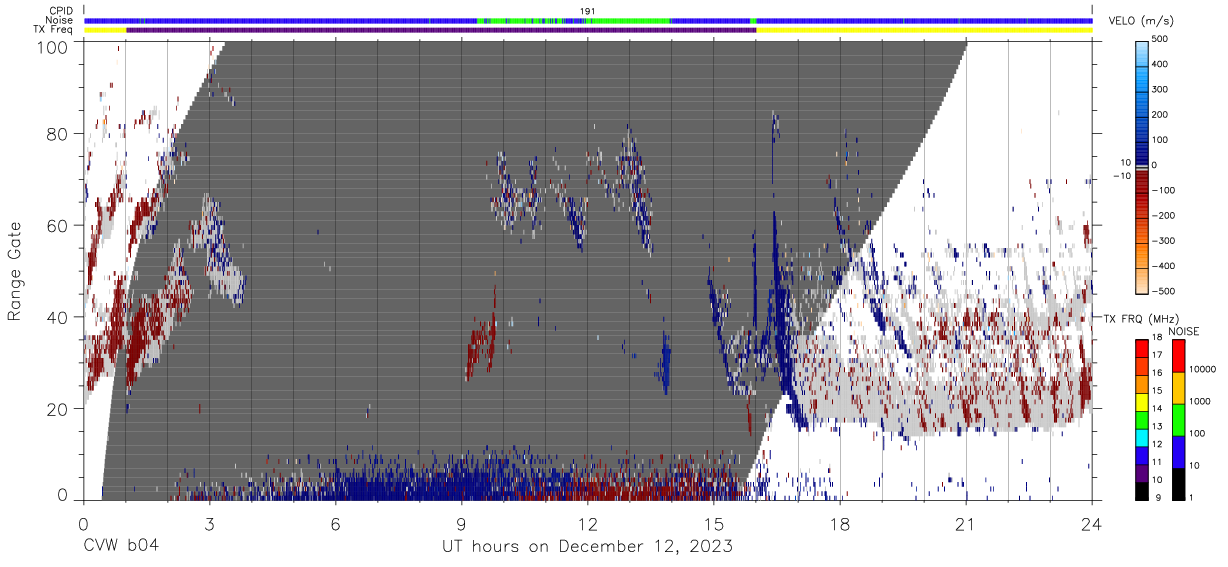Click x-axis tick label 3

[x=209, y=523]
